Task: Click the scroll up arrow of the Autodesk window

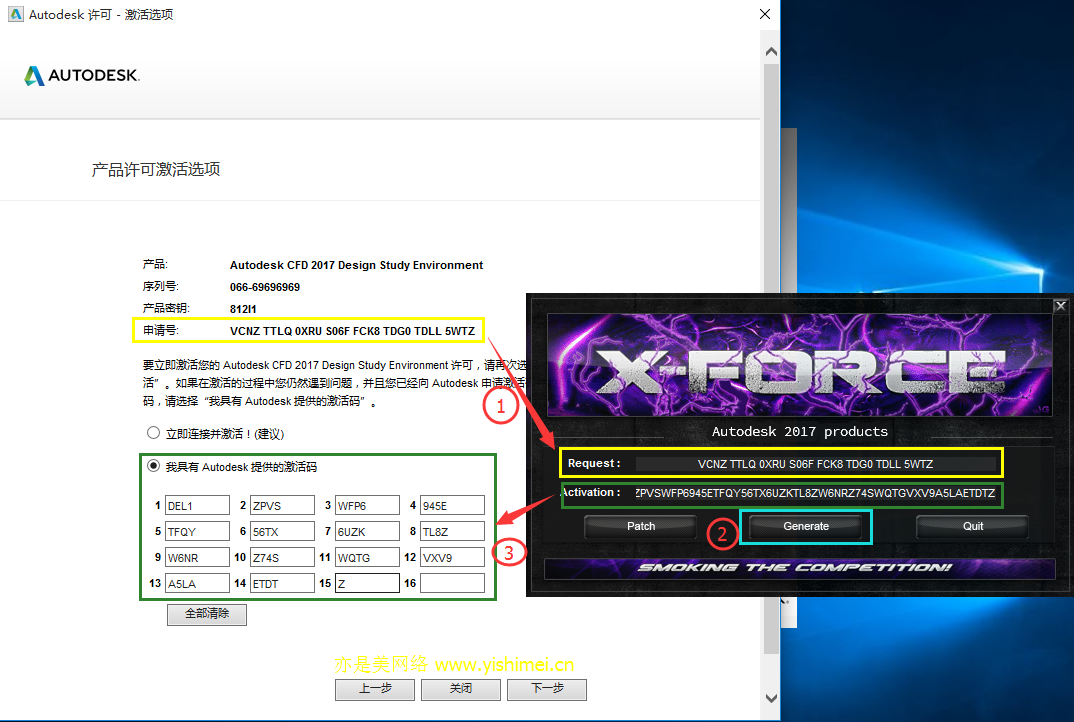Action: (x=771, y=51)
